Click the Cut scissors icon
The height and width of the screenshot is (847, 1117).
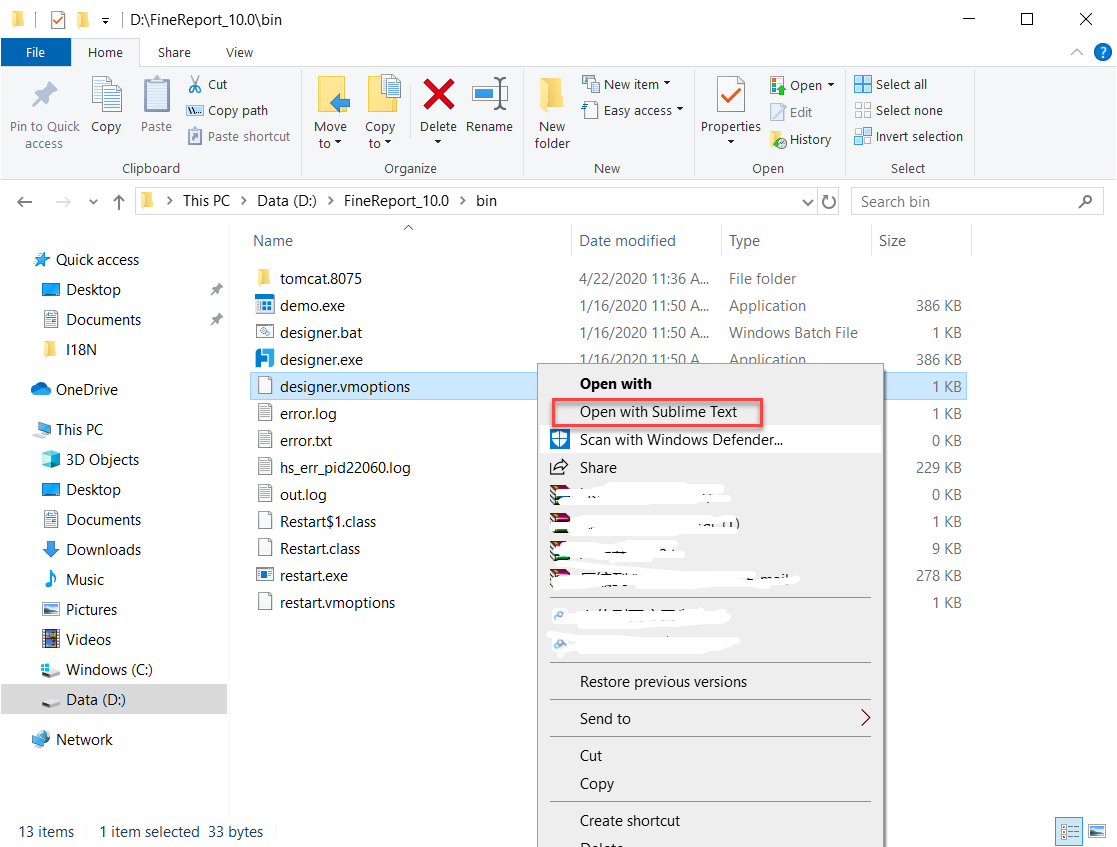[x=194, y=85]
